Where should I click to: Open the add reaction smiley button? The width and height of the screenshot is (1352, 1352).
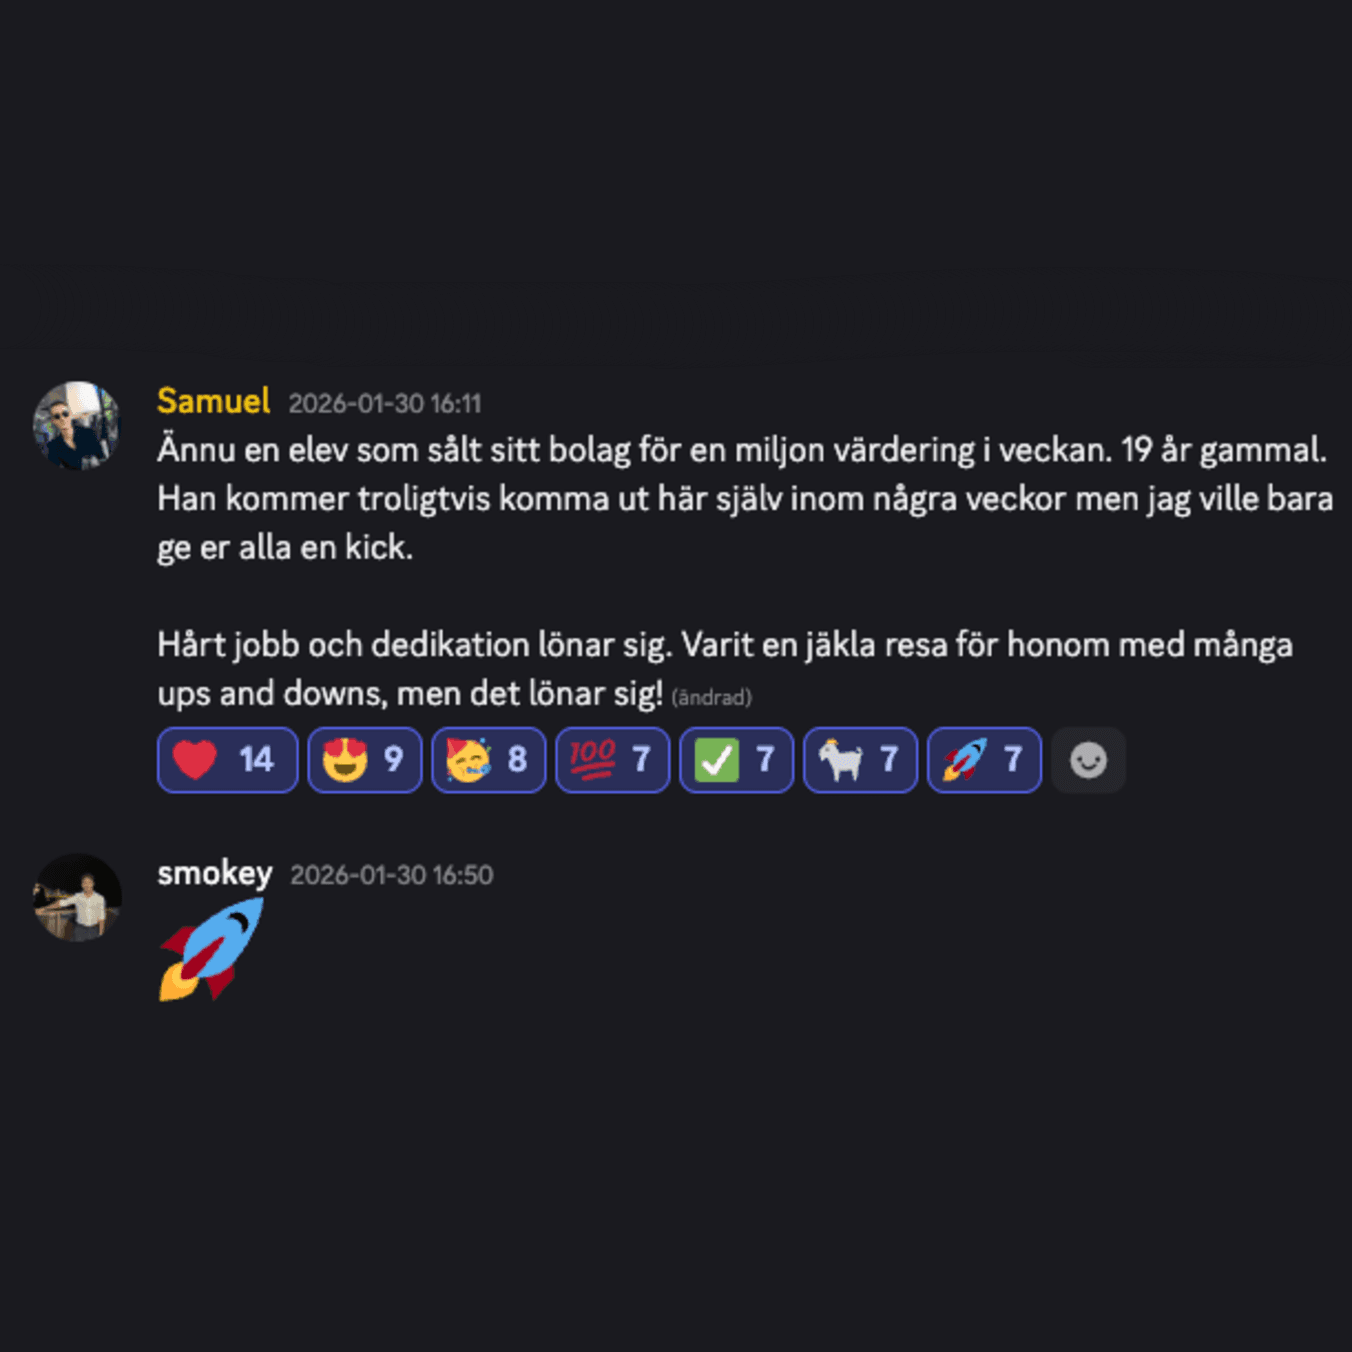point(1089,760)
